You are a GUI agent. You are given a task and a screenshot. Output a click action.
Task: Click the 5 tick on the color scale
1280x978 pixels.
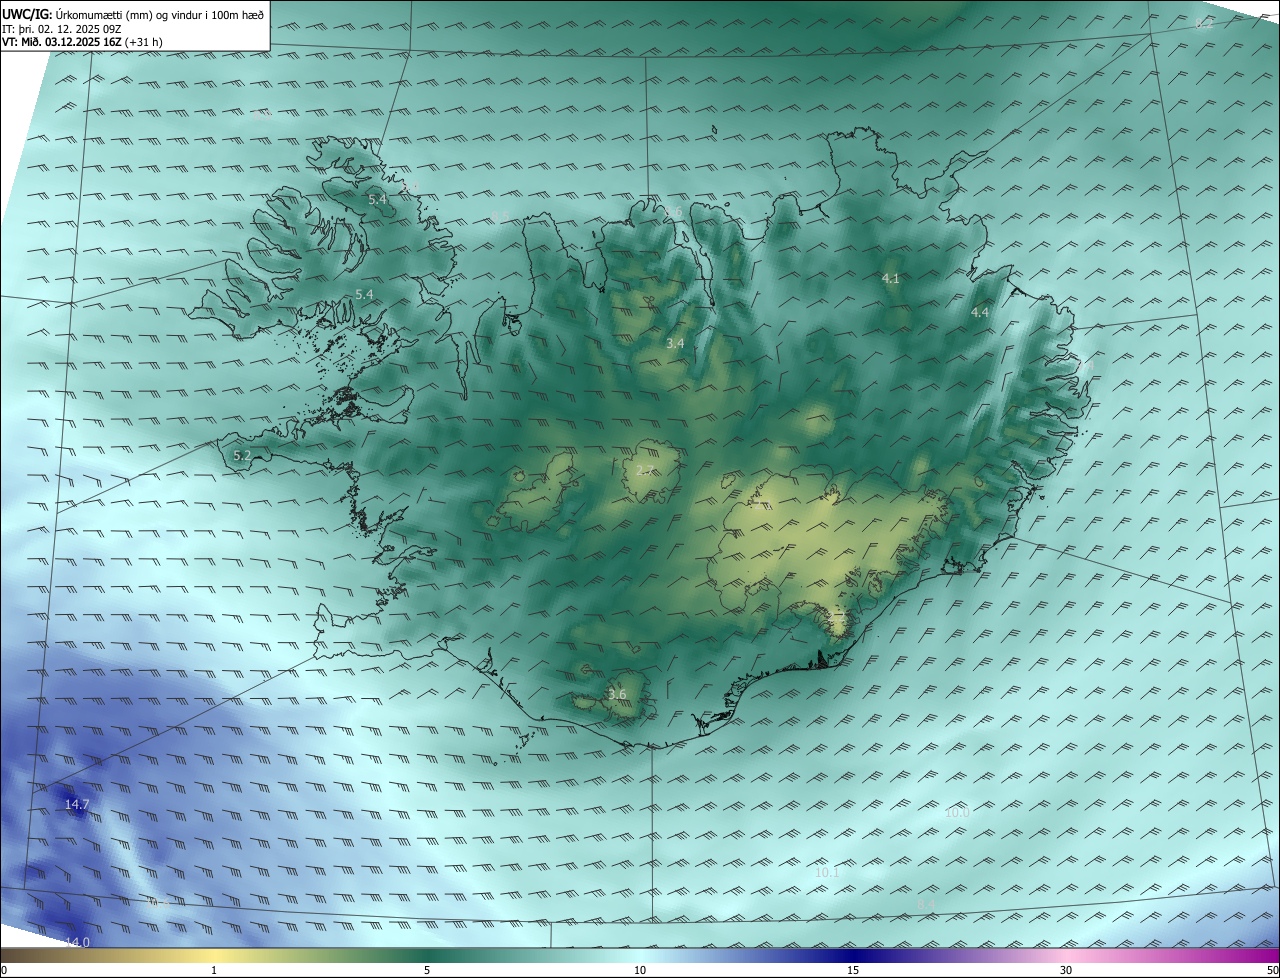point(427,970)
